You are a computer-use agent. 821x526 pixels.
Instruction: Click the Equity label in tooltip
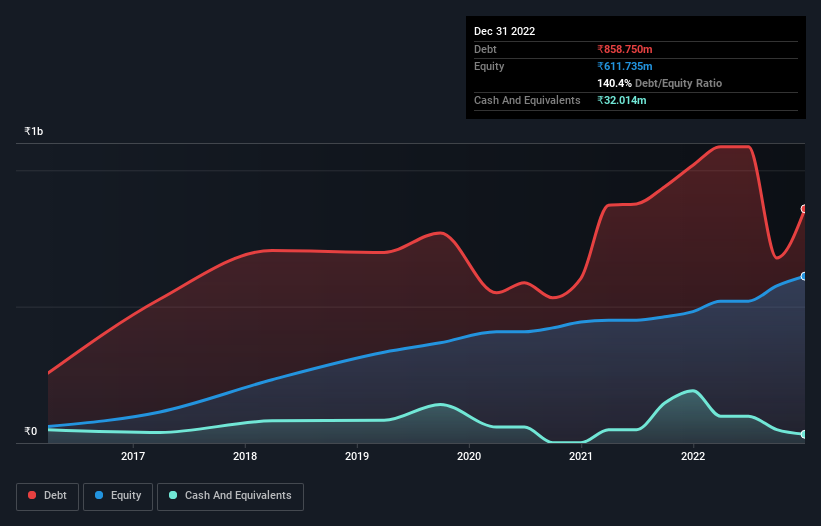pyautogui.click(x=489, y=66)
